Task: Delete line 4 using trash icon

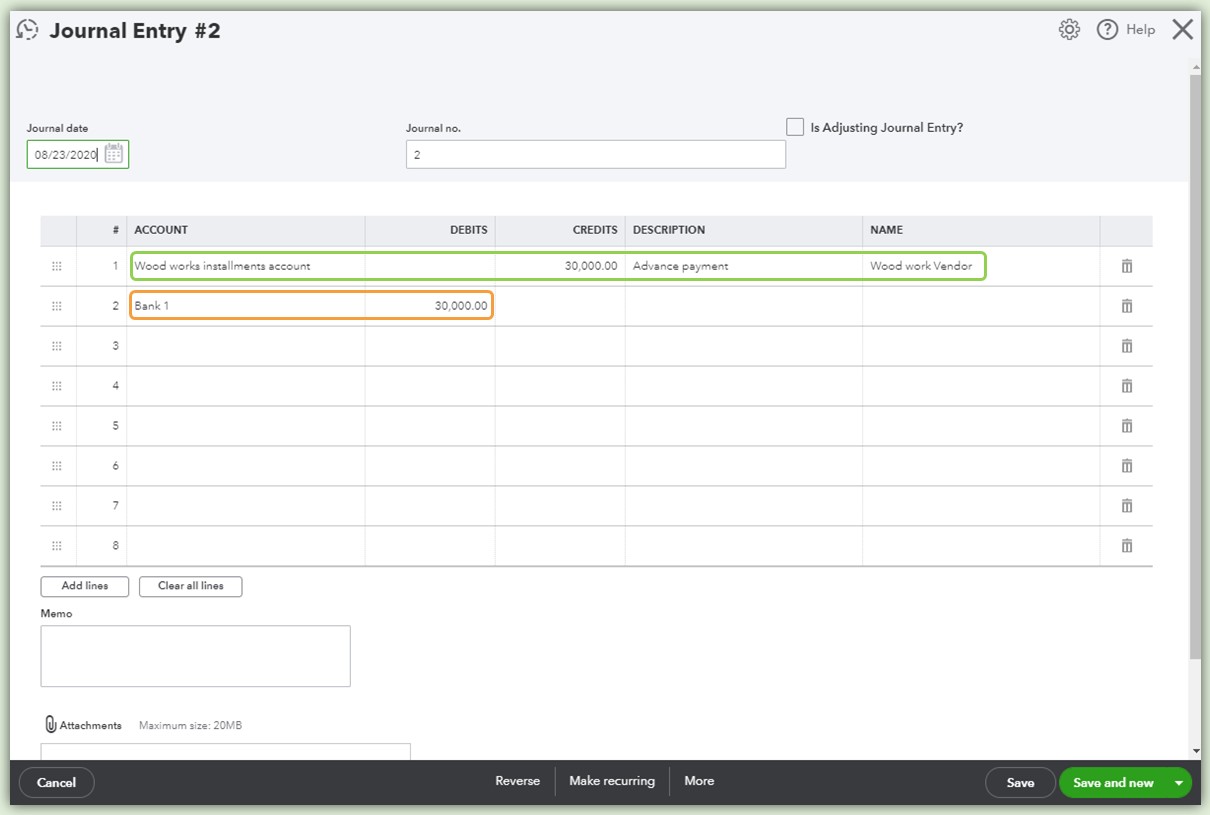Action: 1127,386
